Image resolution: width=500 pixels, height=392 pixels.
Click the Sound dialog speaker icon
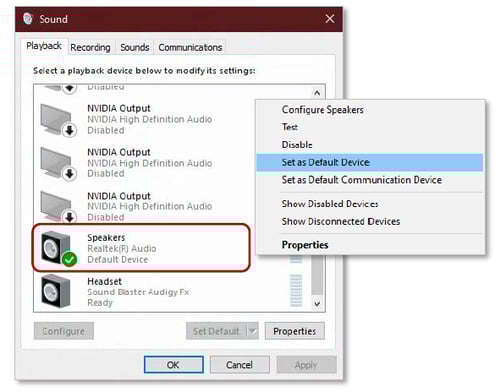pos(28,19)
